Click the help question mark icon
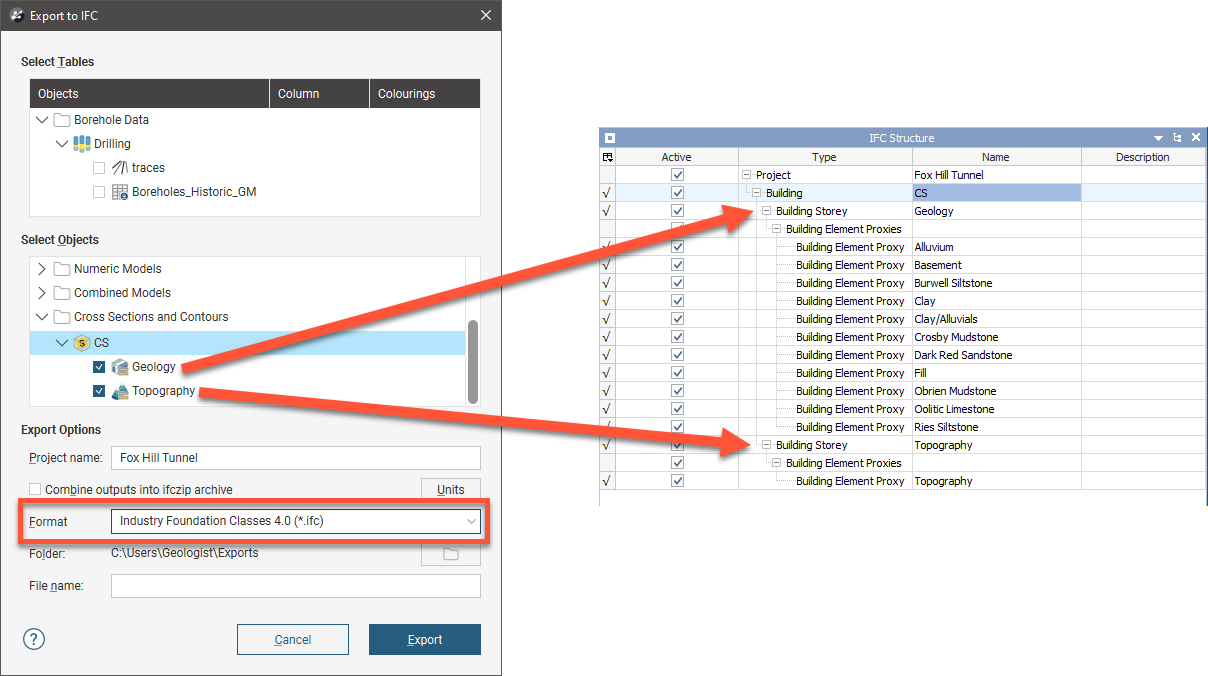1208x676 pixels. 33,639
